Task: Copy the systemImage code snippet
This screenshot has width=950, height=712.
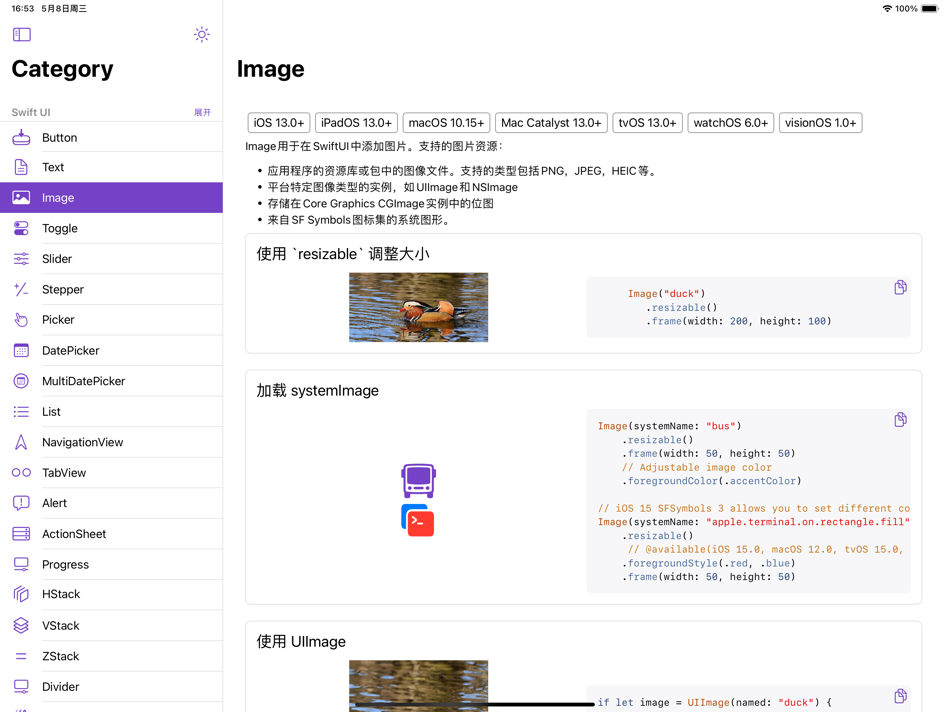Action: pos(900,419)
